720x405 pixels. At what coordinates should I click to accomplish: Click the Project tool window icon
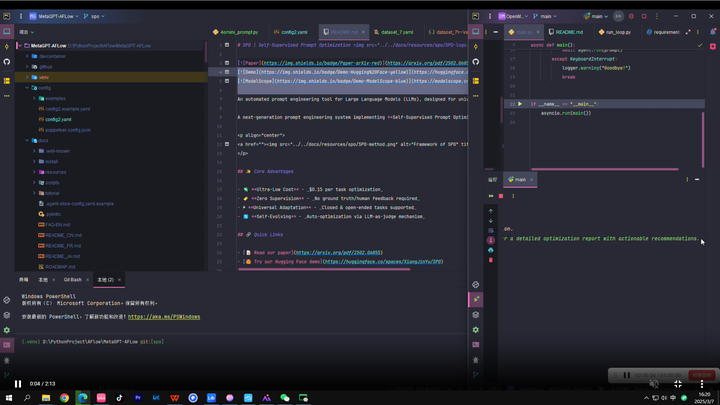click(x=7, y=32)
